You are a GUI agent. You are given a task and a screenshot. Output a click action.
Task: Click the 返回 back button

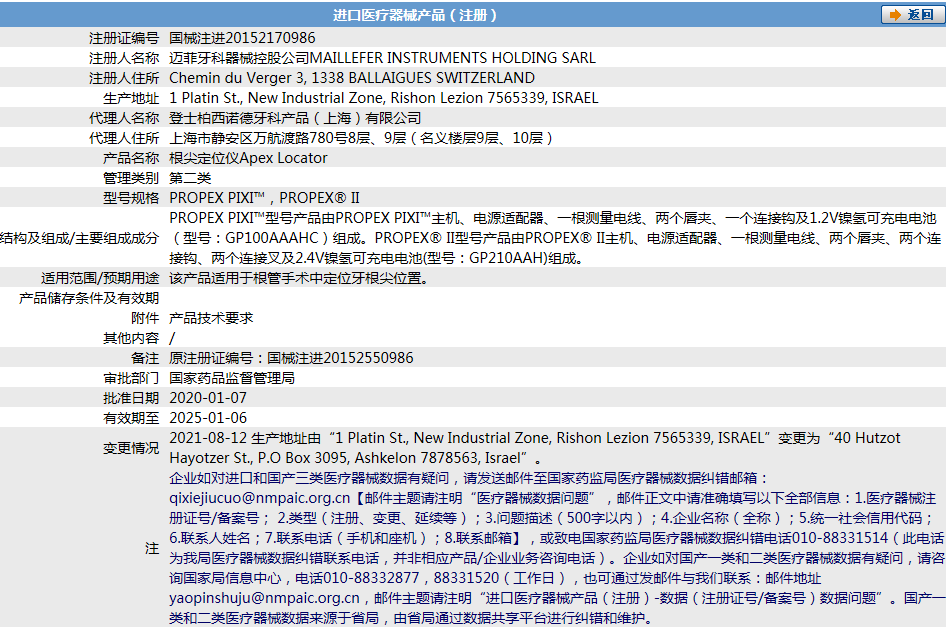(912, 15)
